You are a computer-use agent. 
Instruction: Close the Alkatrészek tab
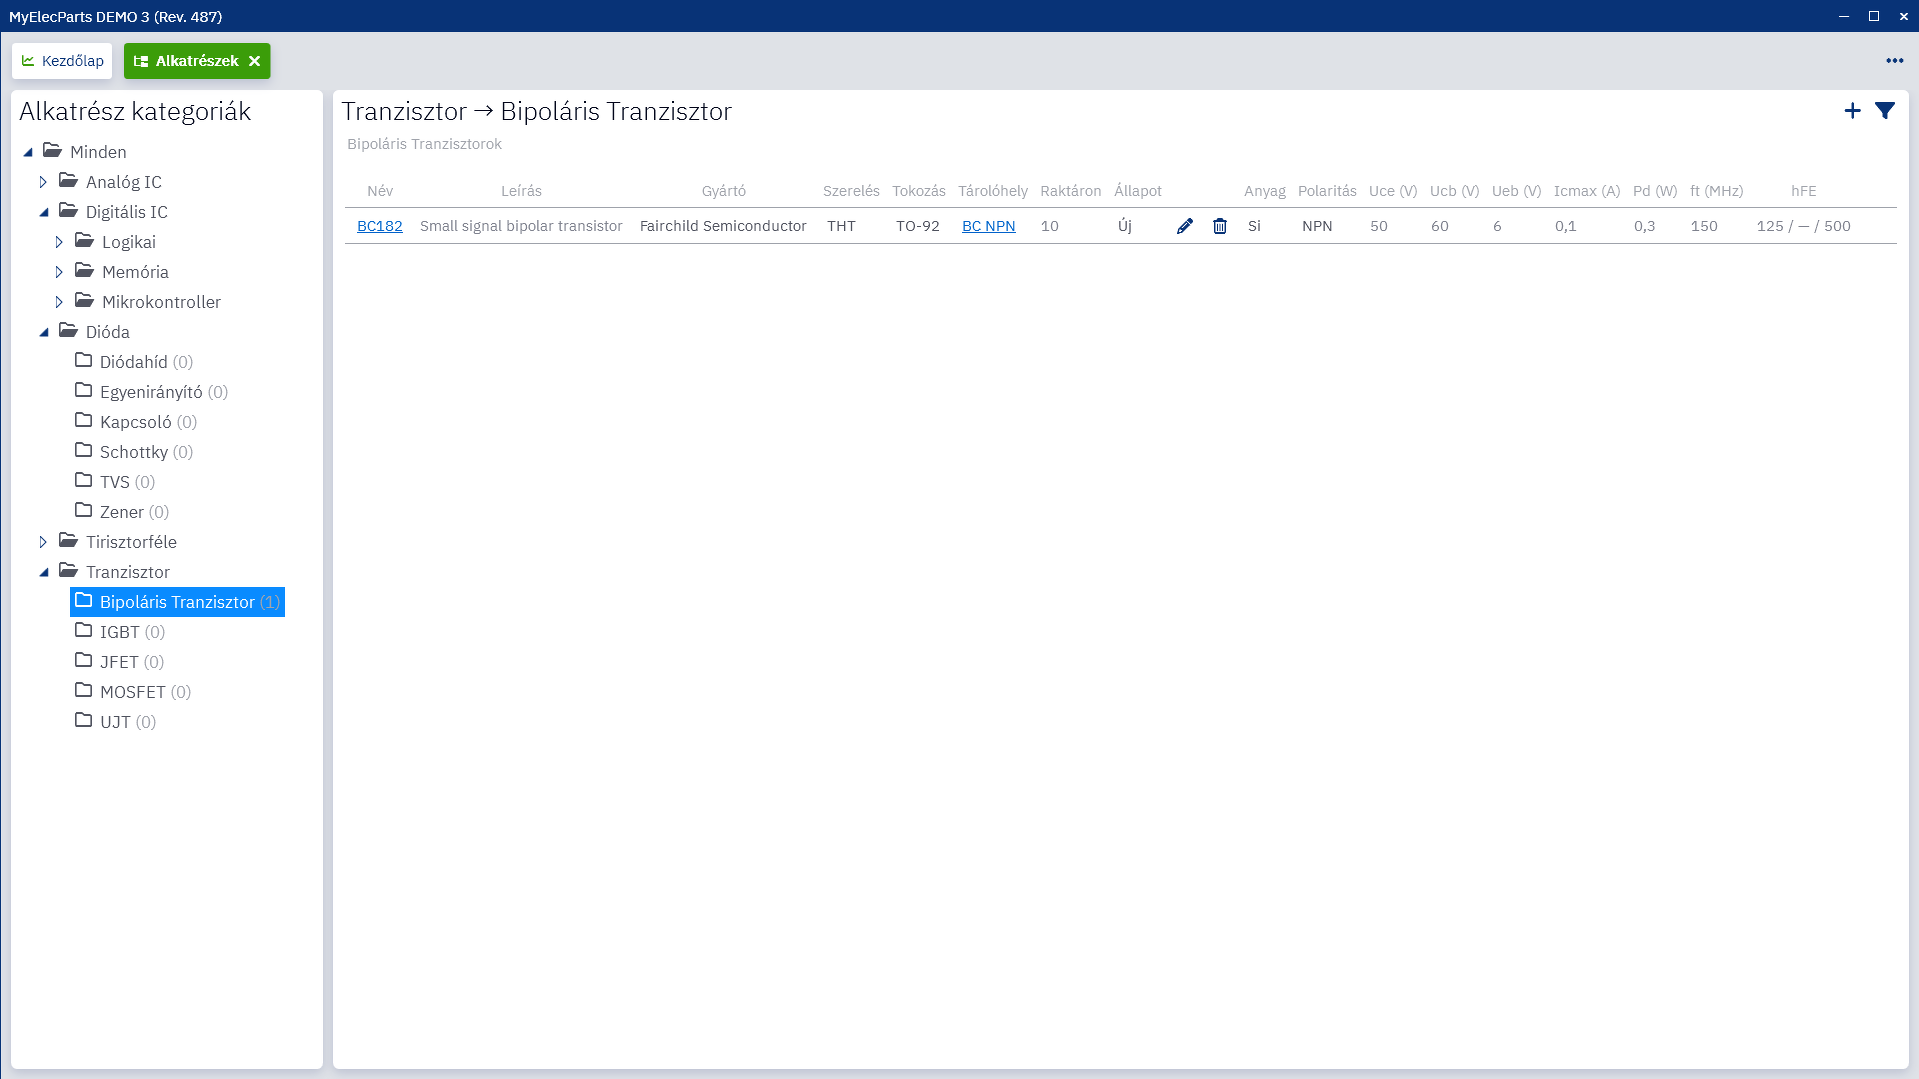click(255, 61)
